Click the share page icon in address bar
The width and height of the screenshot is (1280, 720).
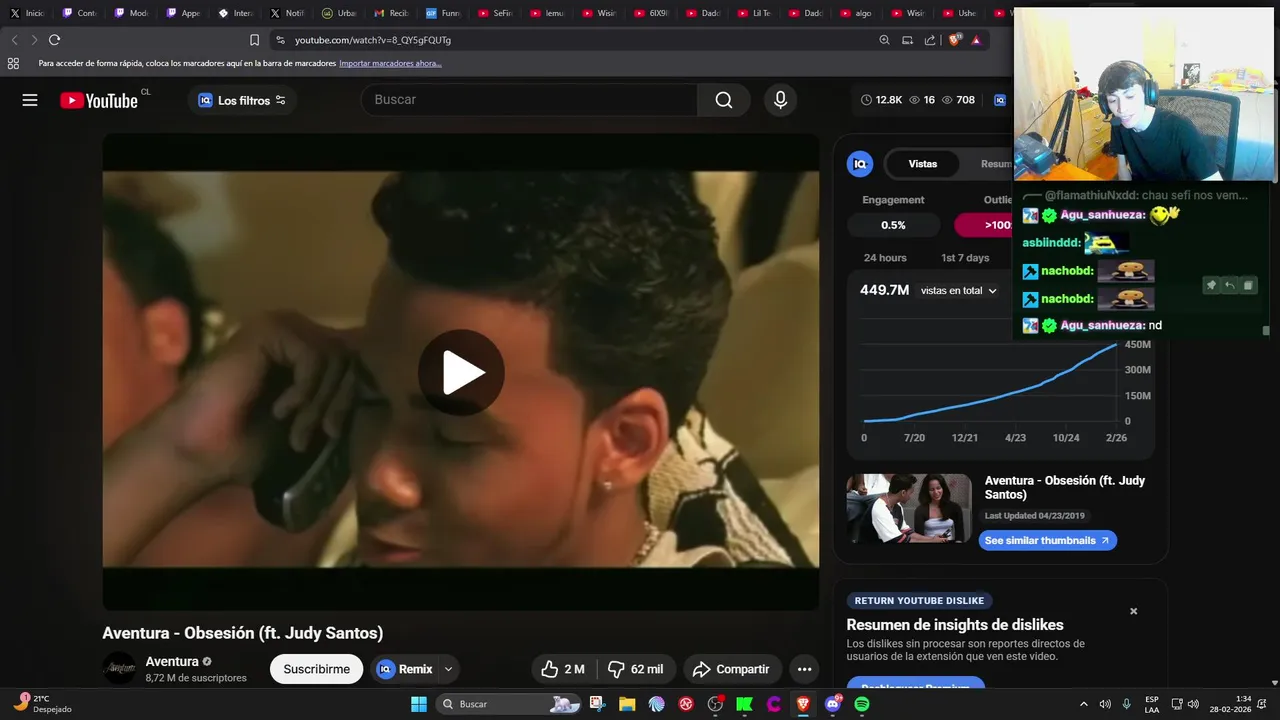tap(930, 40)
